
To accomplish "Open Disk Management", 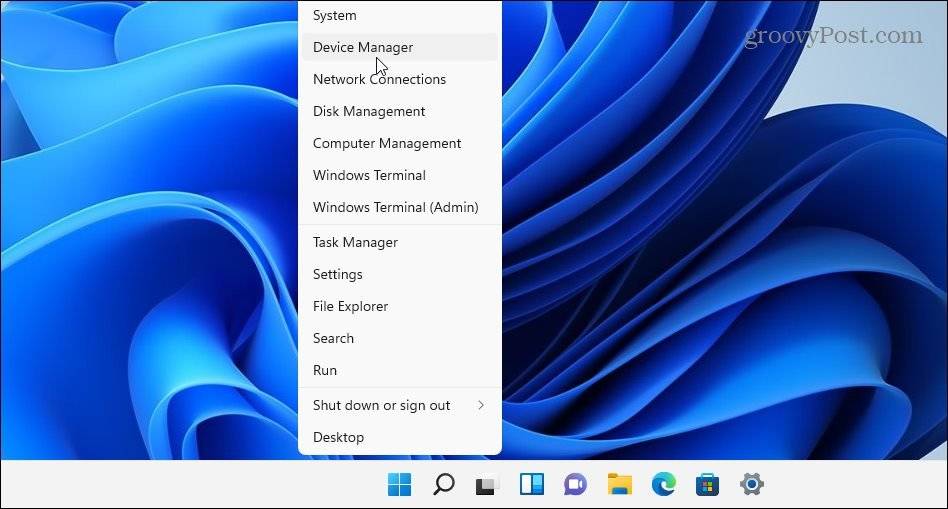I will (400, 111).
